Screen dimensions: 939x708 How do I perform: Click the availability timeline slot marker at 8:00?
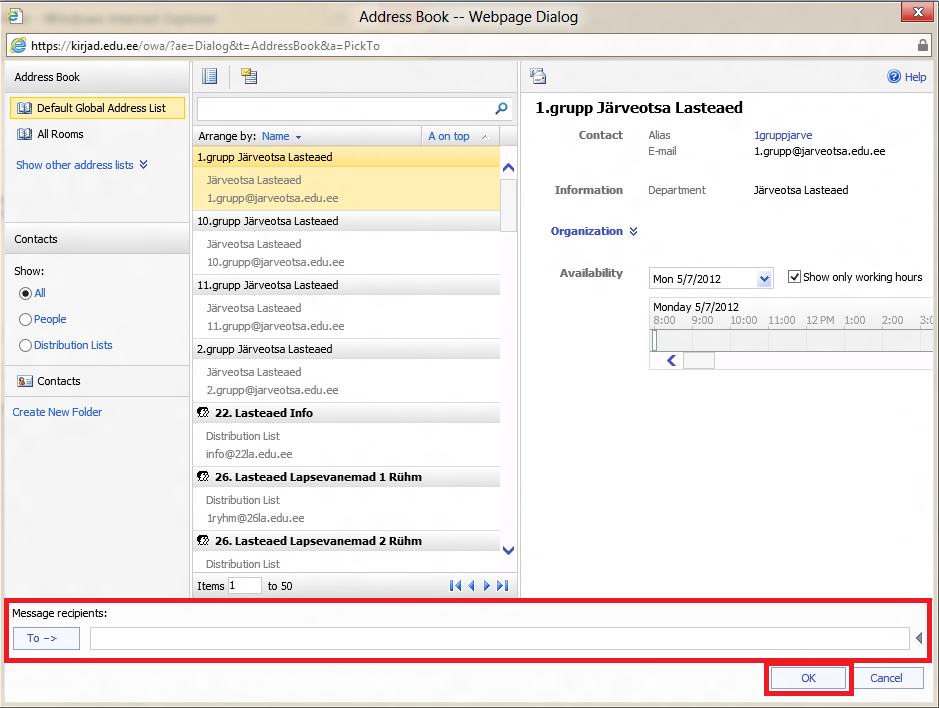(655, 340)
